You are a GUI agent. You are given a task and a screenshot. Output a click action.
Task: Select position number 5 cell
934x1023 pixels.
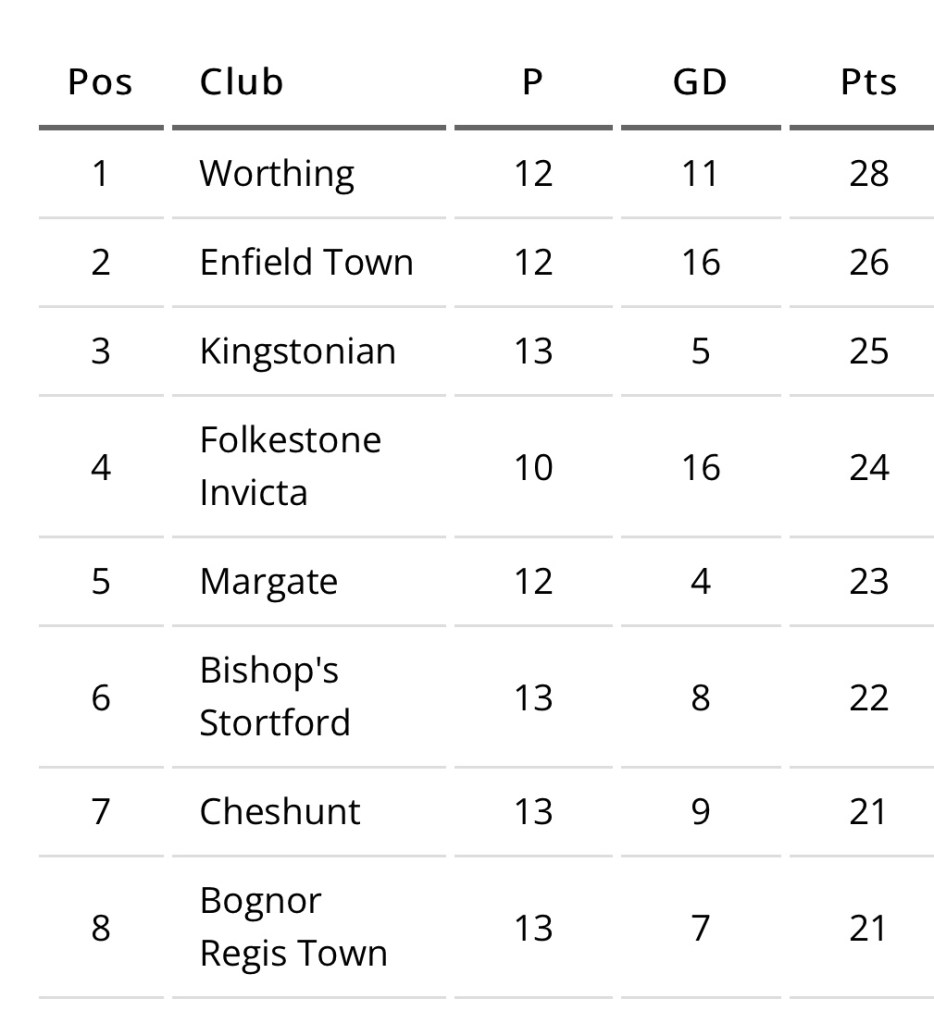point(100,581)
